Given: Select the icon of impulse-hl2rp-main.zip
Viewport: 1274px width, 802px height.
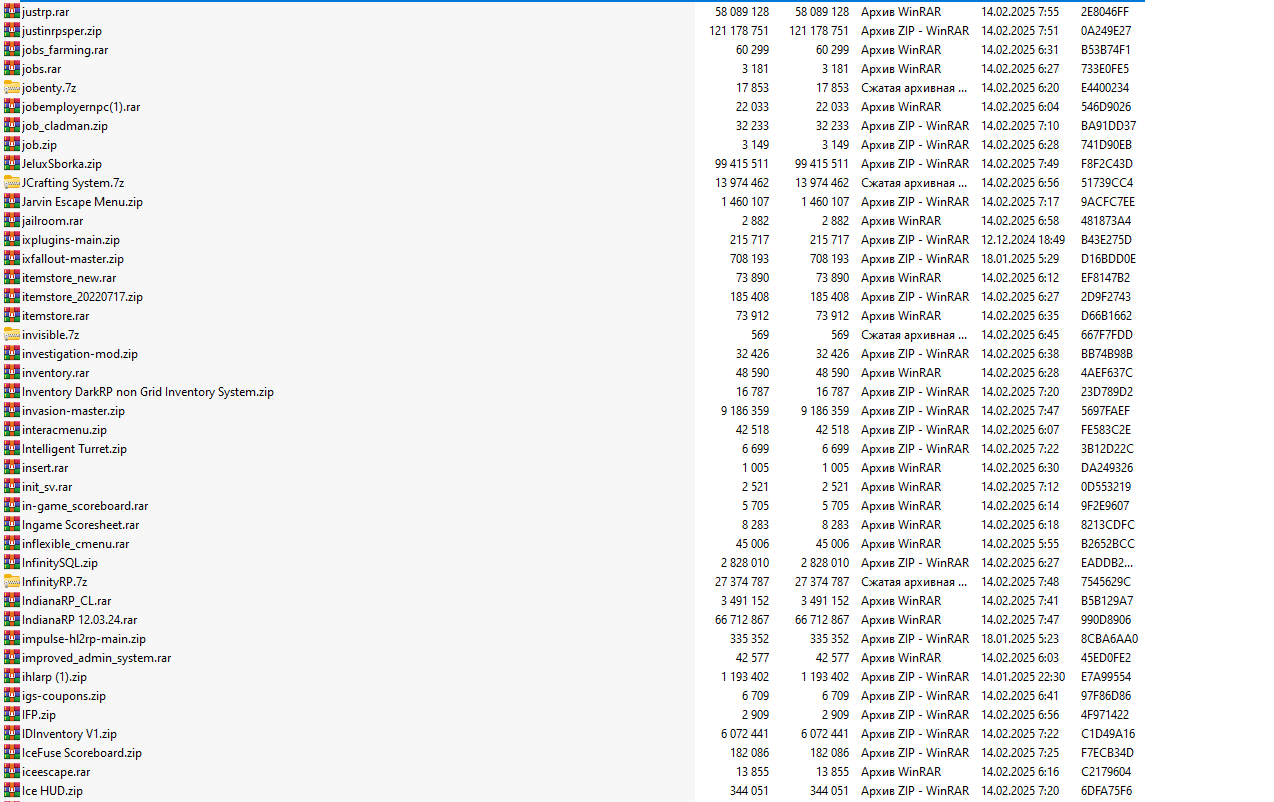Looking at the screenshot, I should (x=12, y=639).
